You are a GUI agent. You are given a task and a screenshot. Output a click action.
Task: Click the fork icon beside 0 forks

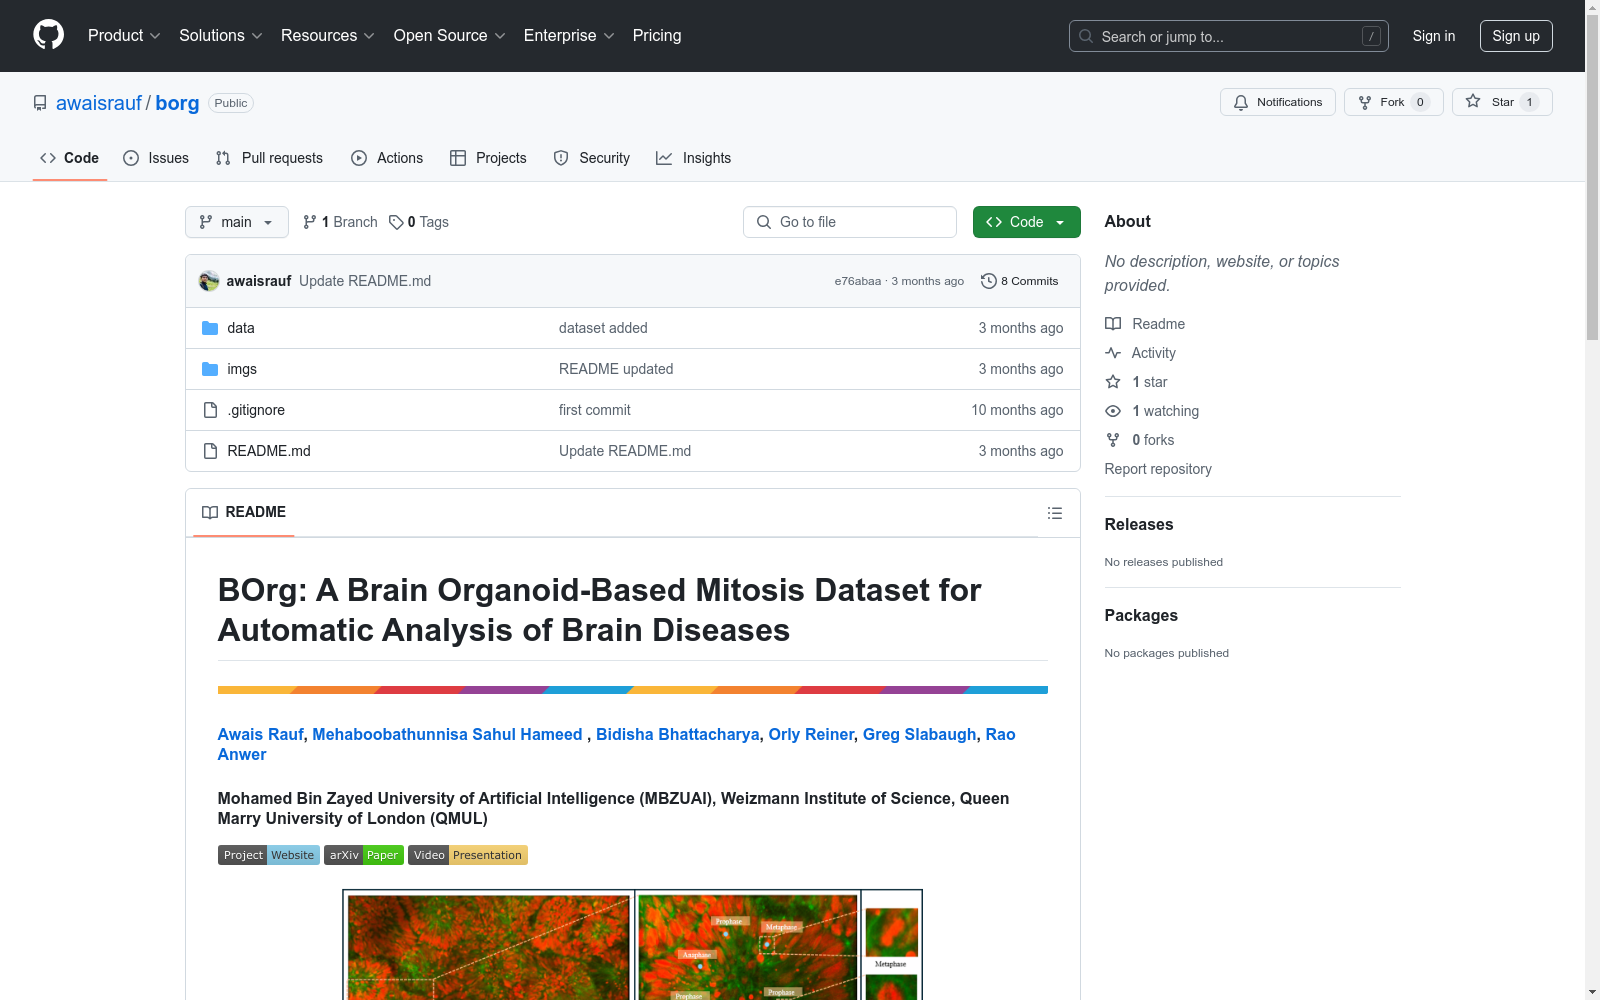click(1113, 440)
